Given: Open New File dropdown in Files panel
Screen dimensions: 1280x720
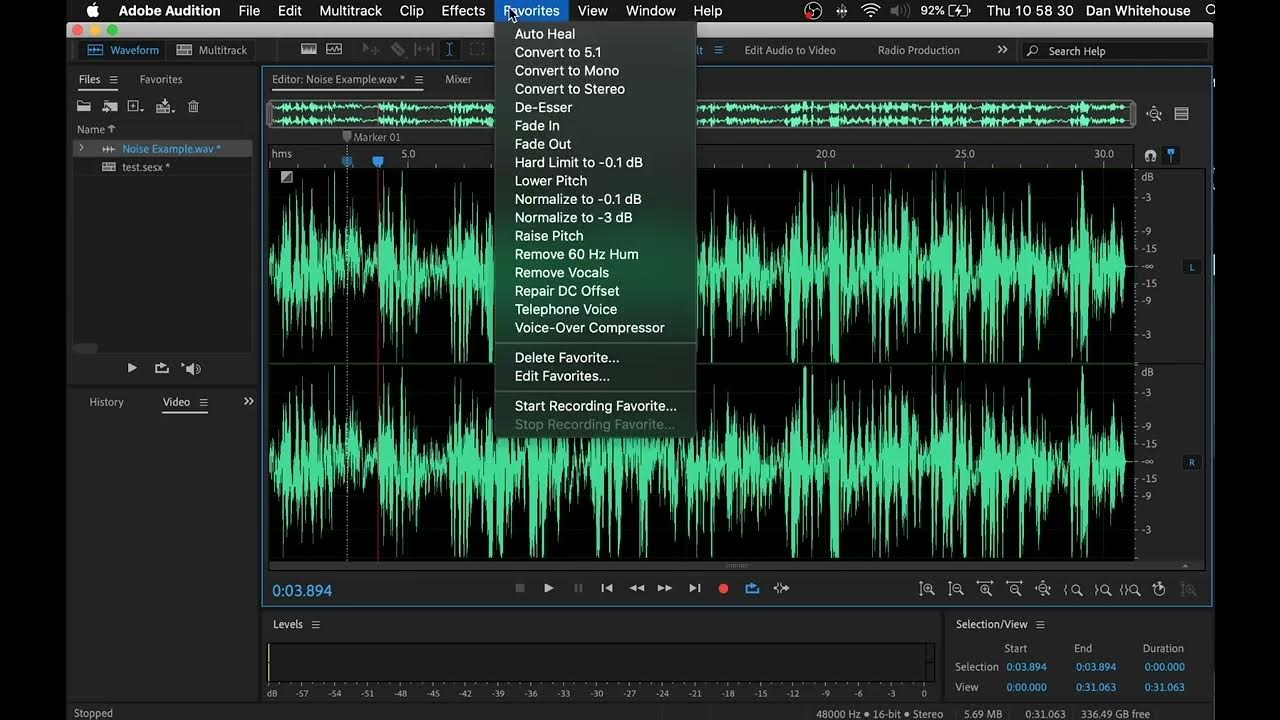Looking at the screenshot, I should pos(136,106).
